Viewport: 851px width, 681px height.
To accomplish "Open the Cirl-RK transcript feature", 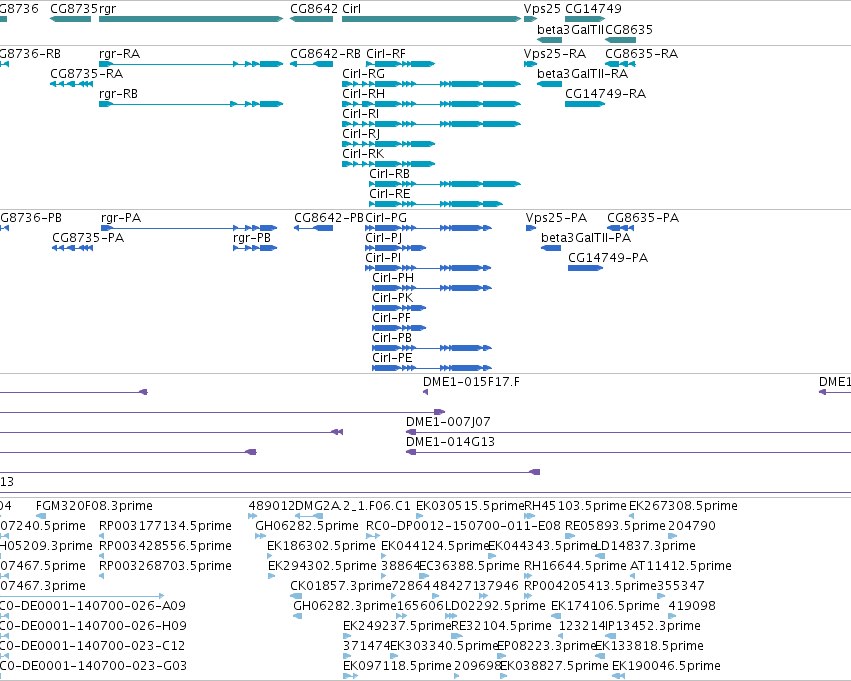I will click(x=389, y=164).
